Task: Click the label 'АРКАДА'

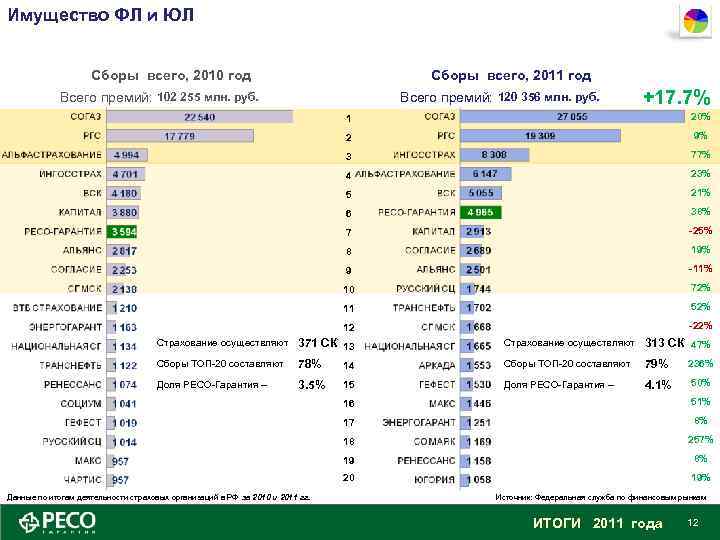Action: [x=437, y=366]
